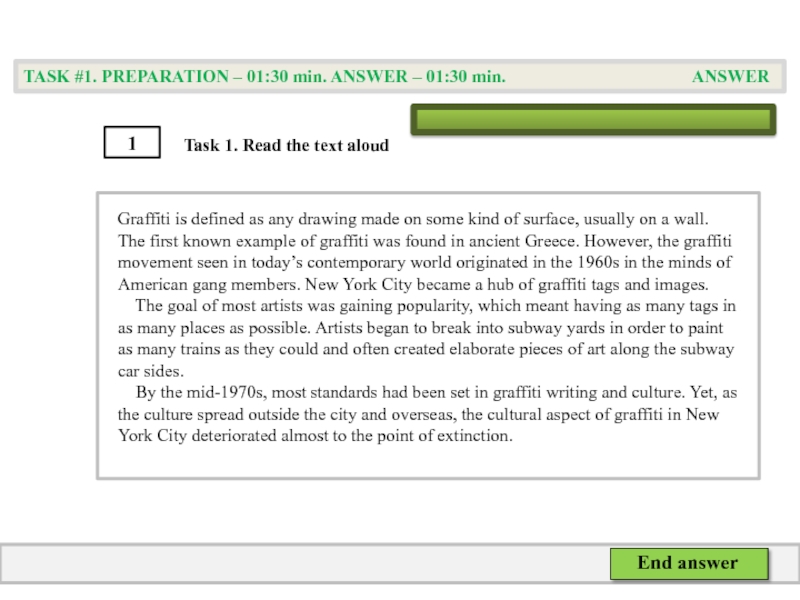Select the task number 1 box

pyautogui.click(x=131, y=142)
